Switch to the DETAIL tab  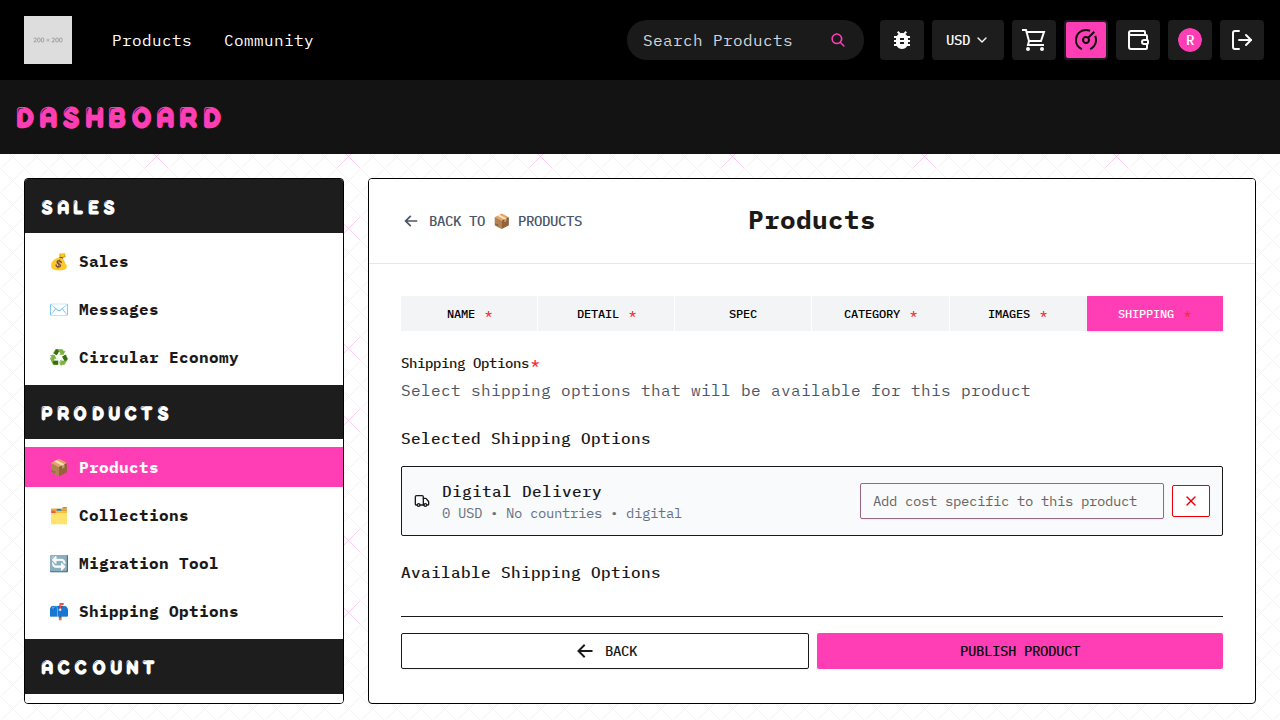point(606,314)
